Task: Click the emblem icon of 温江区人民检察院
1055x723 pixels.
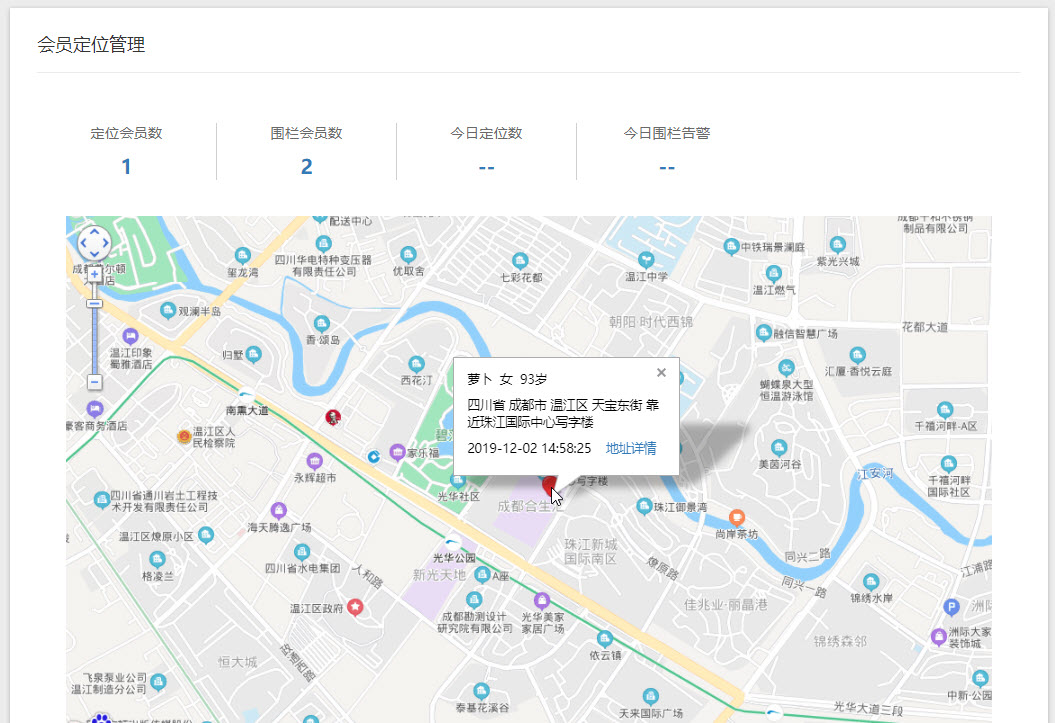Action: 184,436
